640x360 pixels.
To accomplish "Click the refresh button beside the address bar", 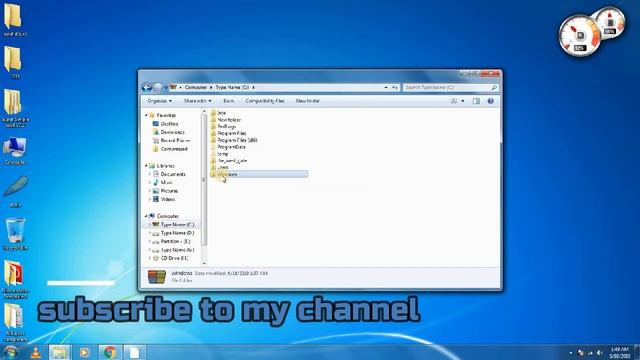I will pyautogui.click(x=395, y=87).
